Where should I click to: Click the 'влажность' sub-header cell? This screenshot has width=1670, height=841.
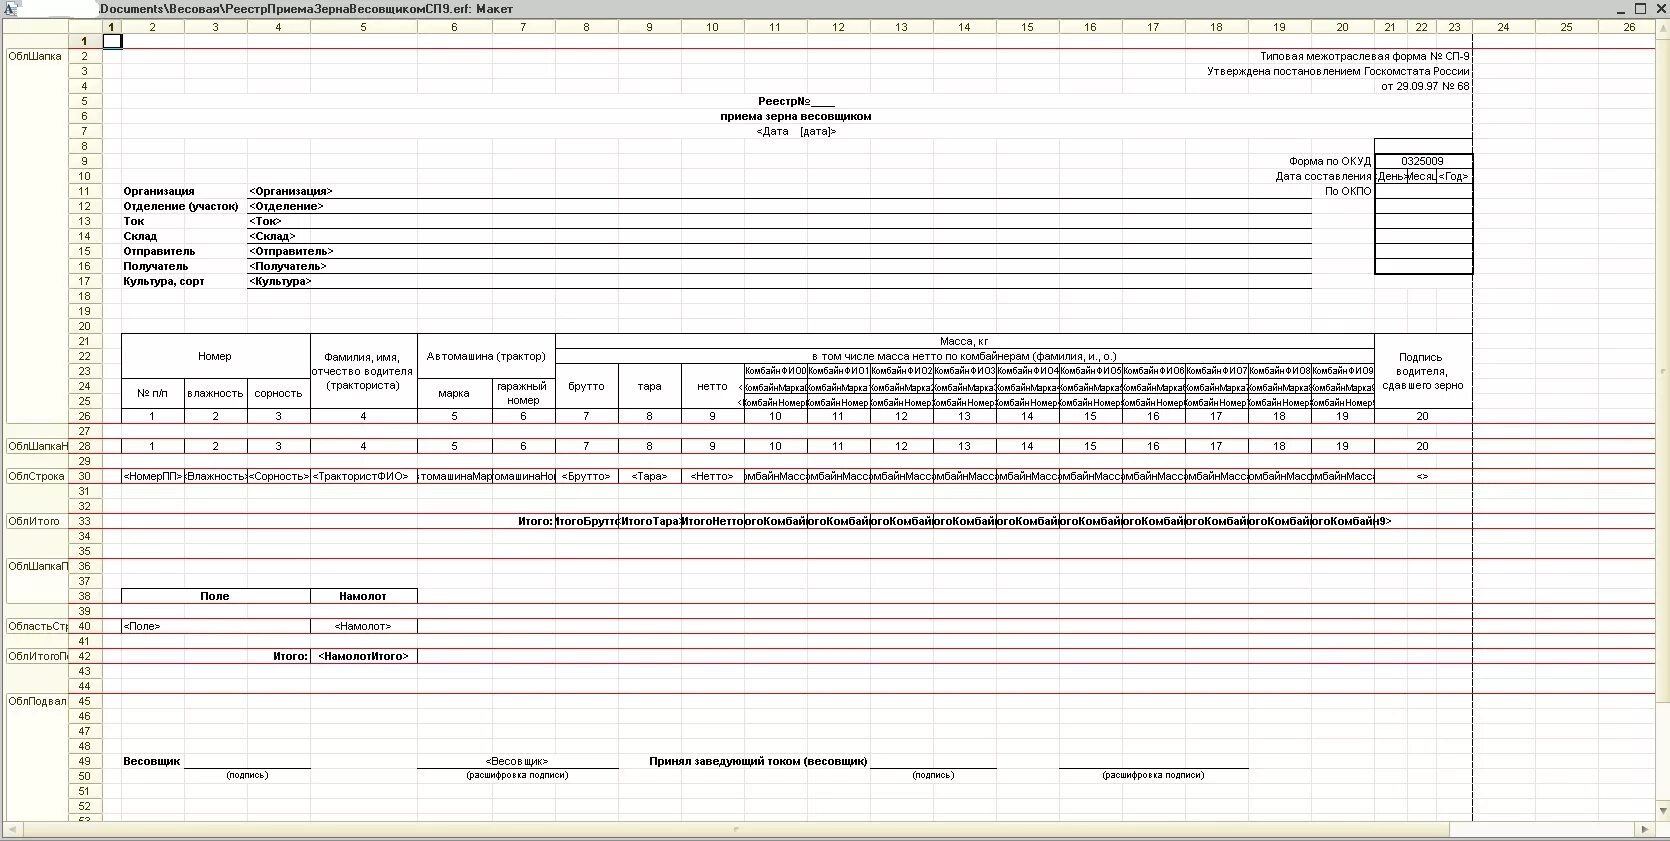(x=215, y=393)
